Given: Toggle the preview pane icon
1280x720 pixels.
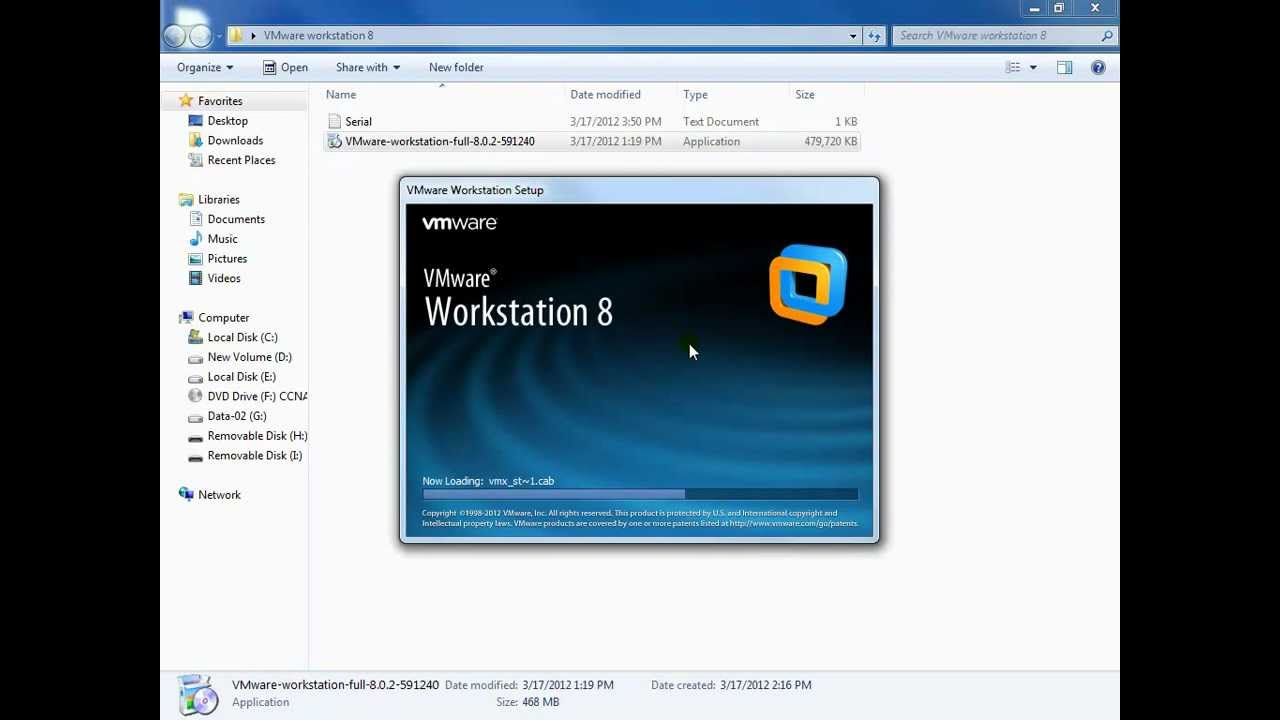Looking at the screenshot, I should pyautogui.click(x=1064, y=67).
